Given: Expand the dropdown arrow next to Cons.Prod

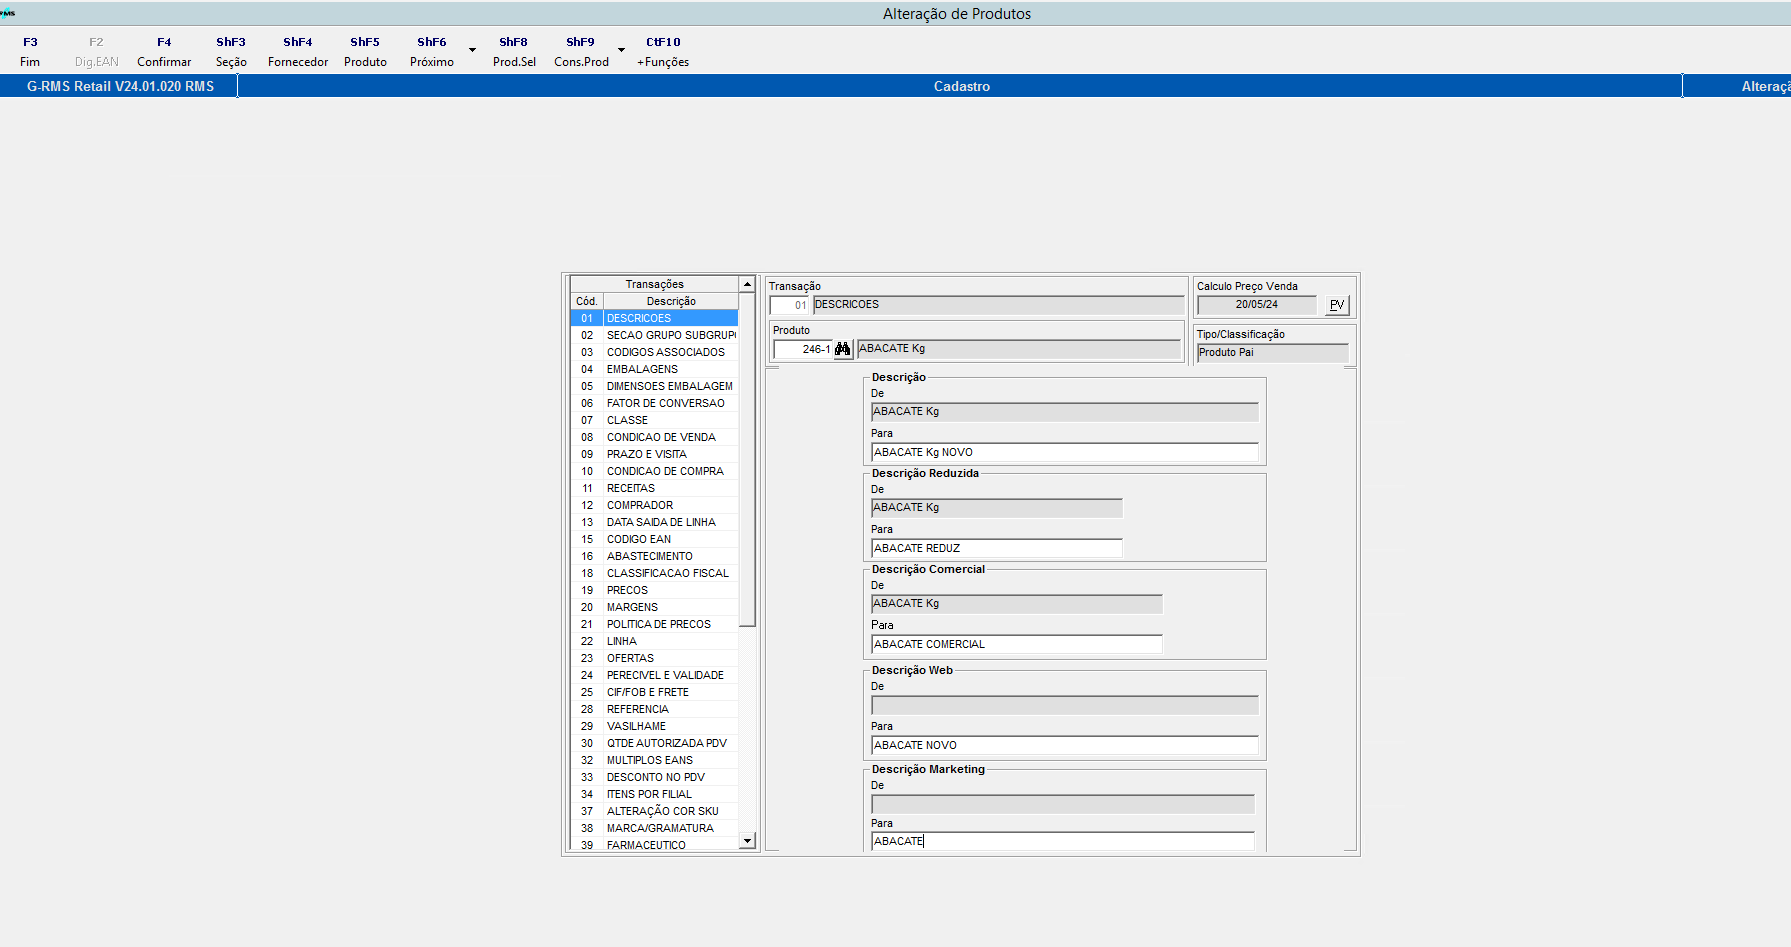Looking at the screenshot, I should [x=621, y=48].
